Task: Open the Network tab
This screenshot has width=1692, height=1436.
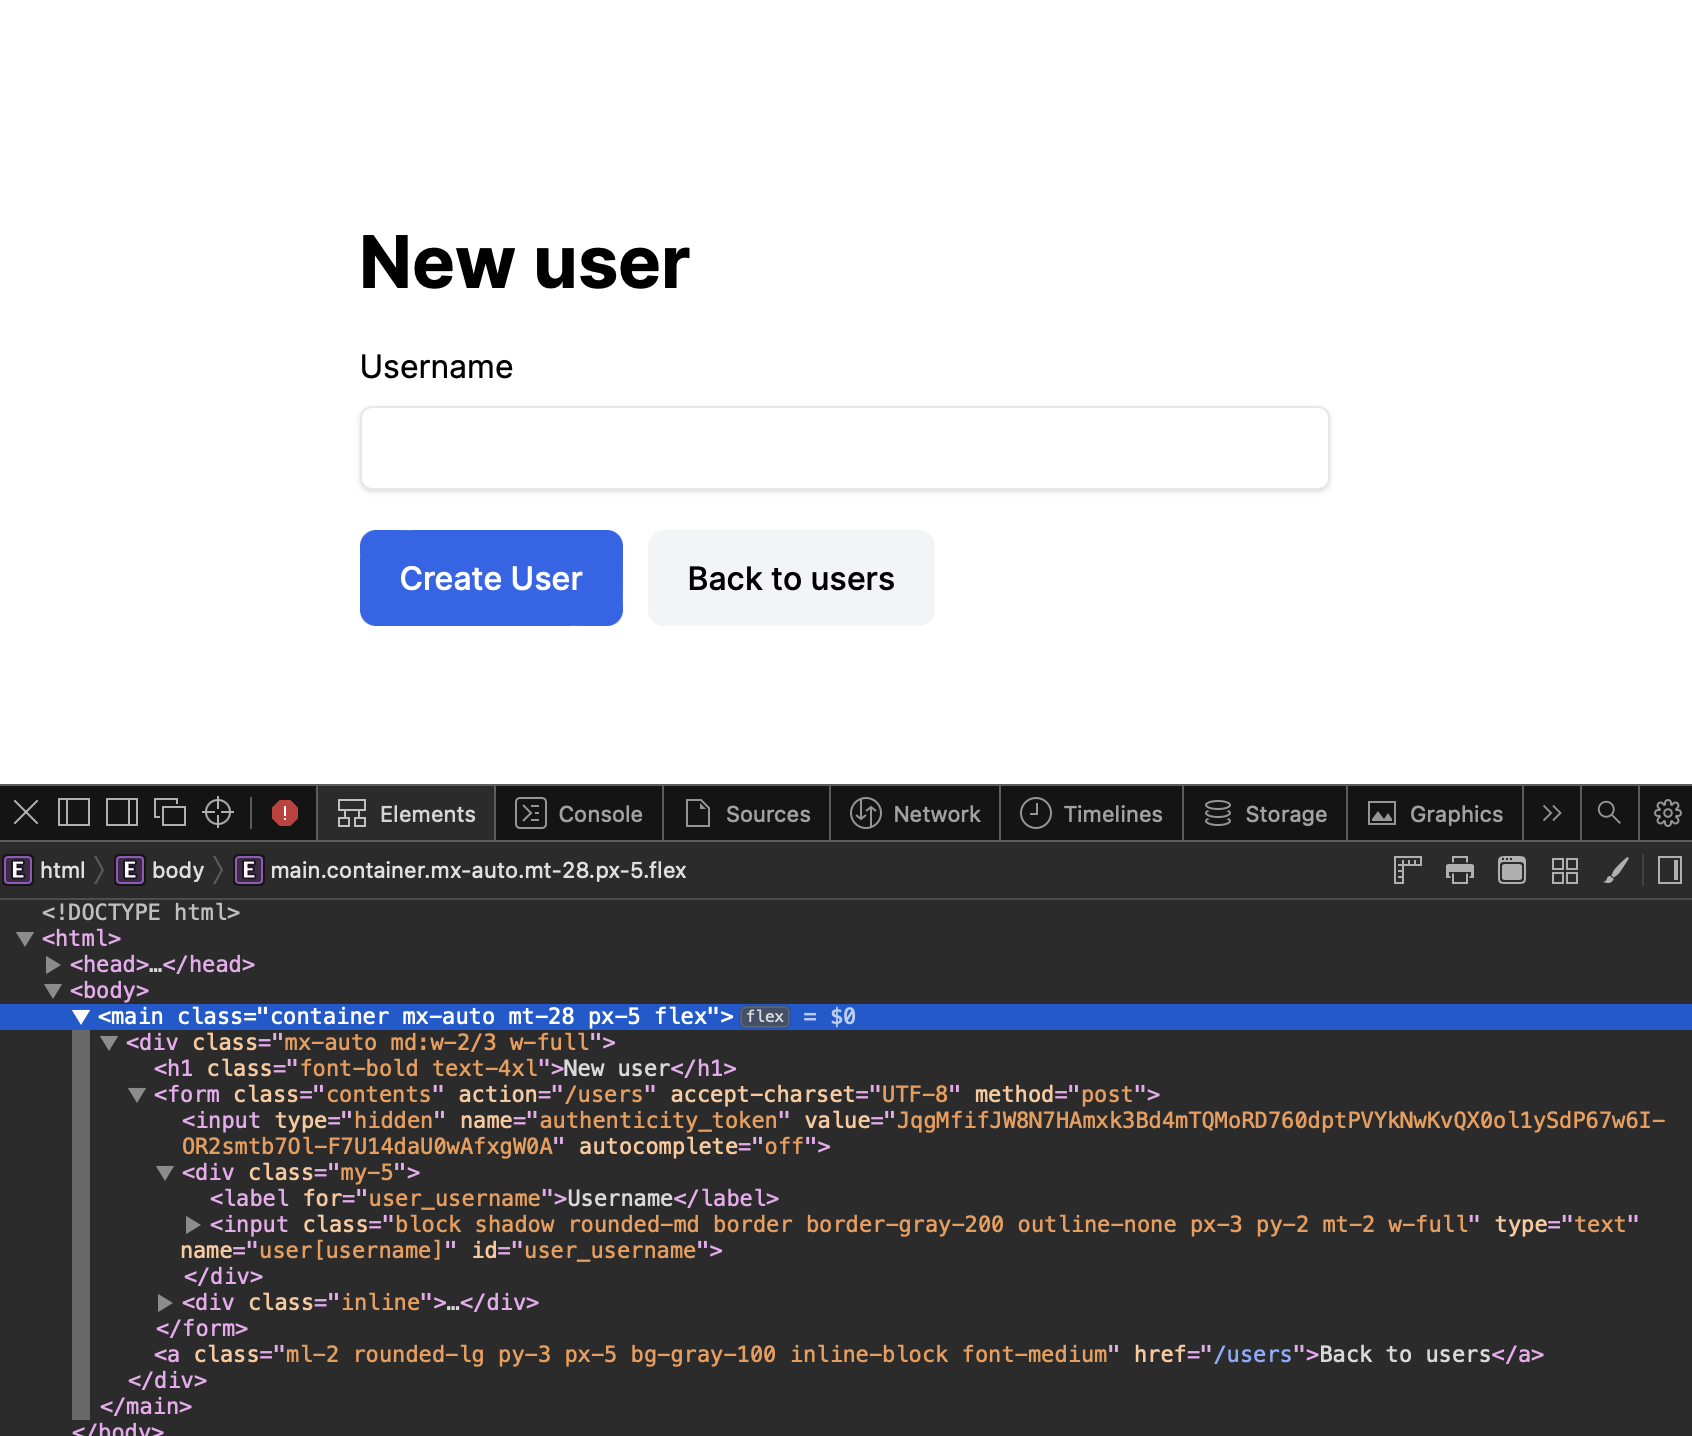Action: coord(915,814)
